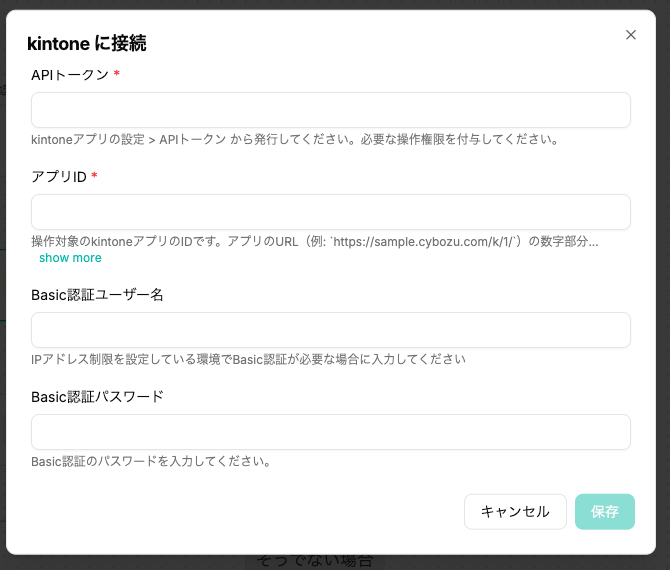Click the そうでない場合 text behind dialog
Viewport: 670px width, 570px height.
click(x=315, y=561)
